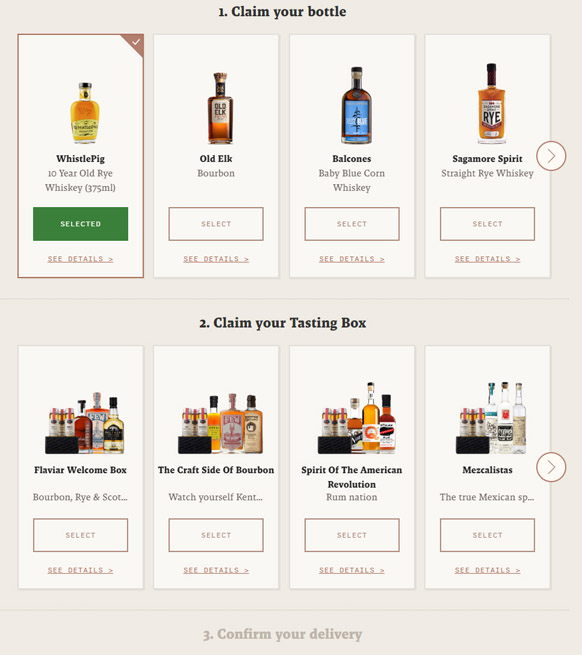This screenshot has height=655, width=582.
Task: Click the Balcones Baby Blue bottle image
Action: coord(356,105)
